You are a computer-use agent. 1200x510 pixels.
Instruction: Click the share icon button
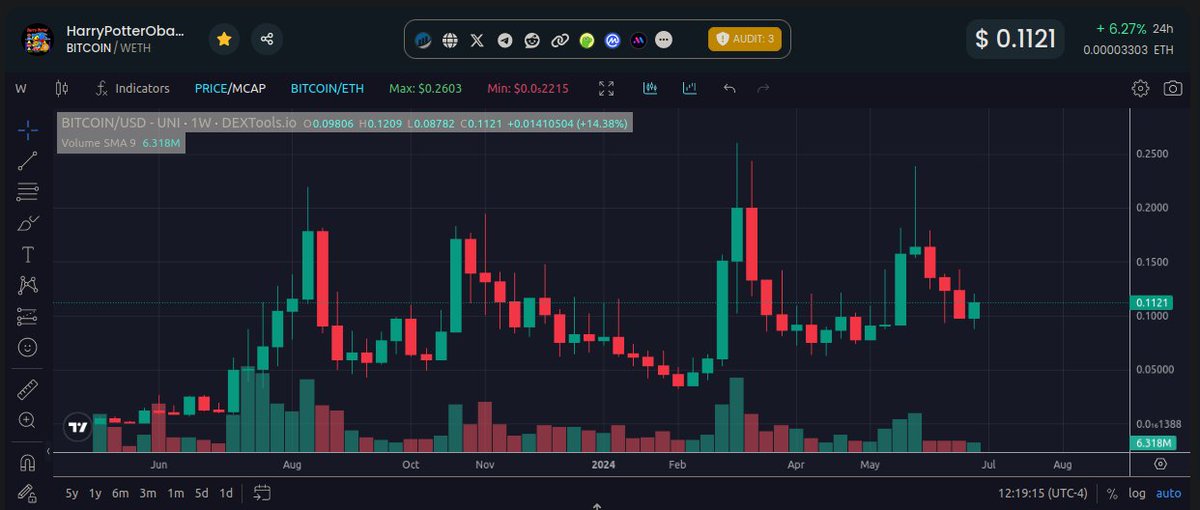tap(267, 39)
